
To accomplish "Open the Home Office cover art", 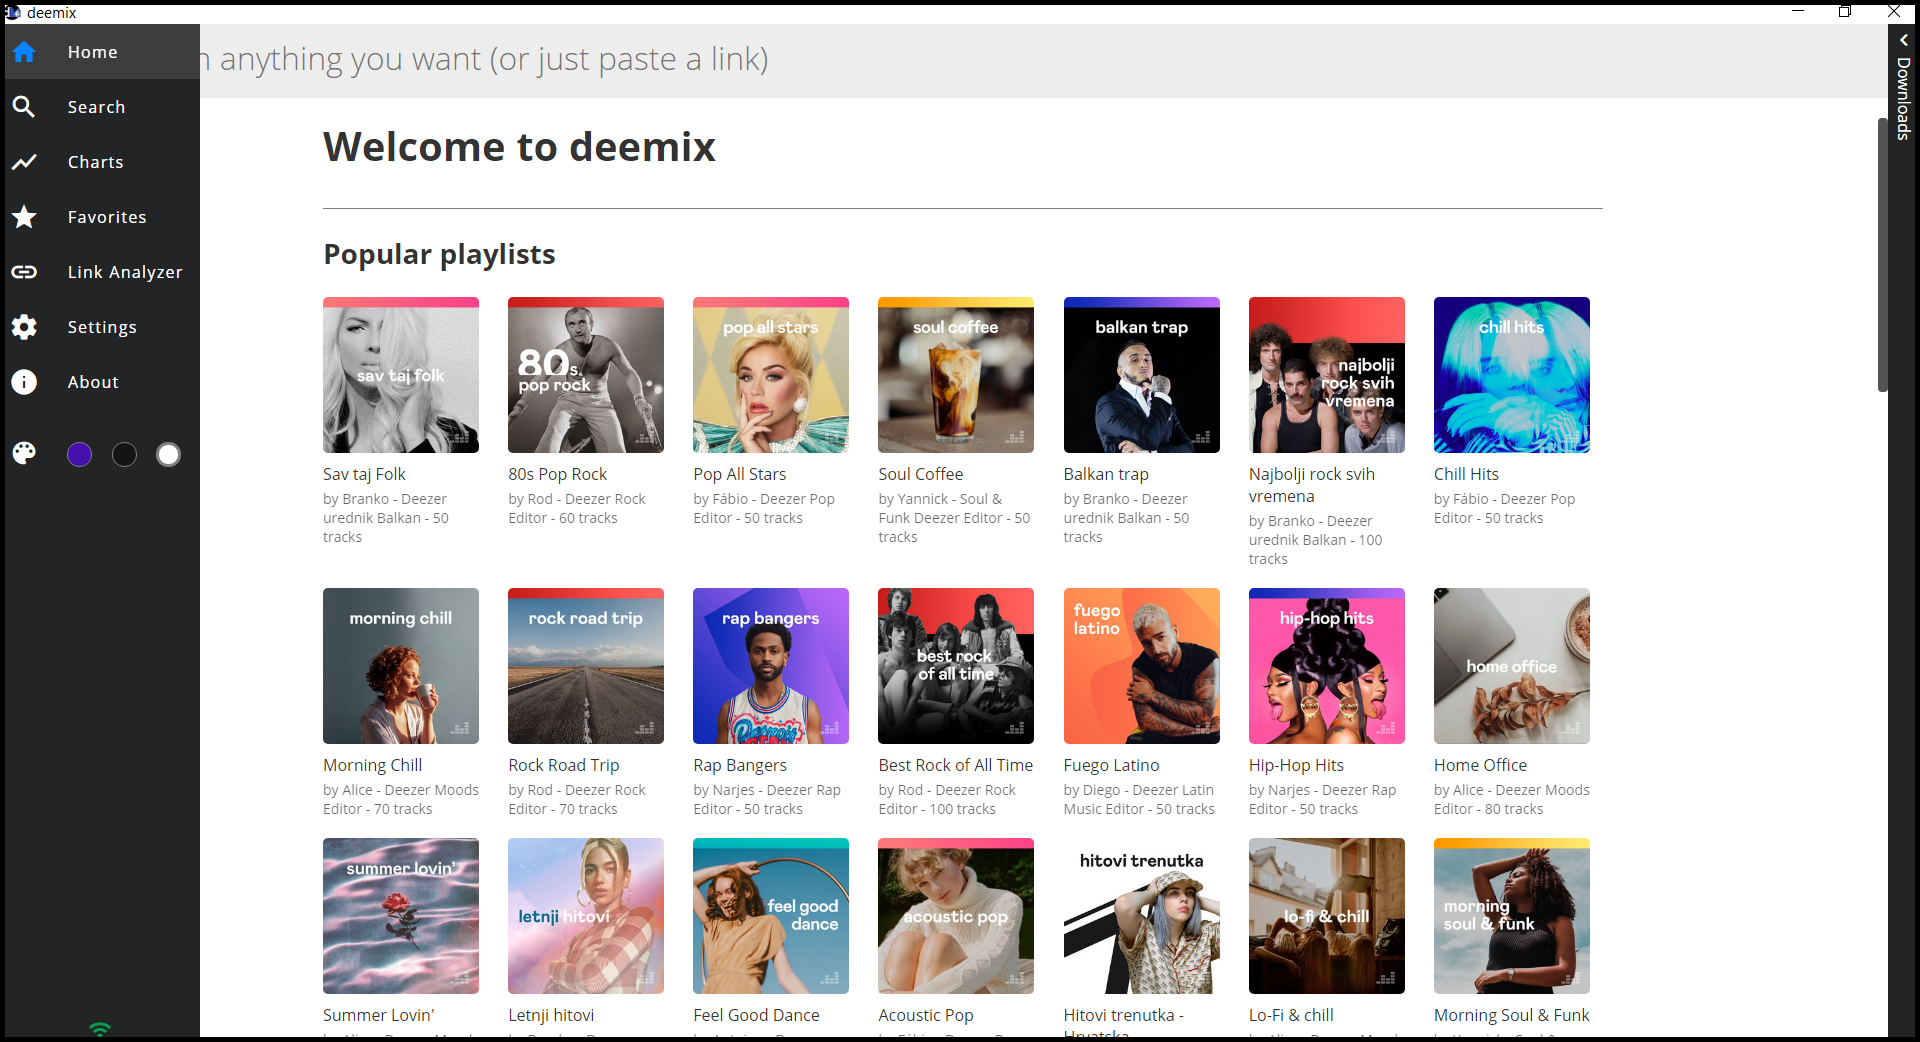I will (x=1512, y=666).
